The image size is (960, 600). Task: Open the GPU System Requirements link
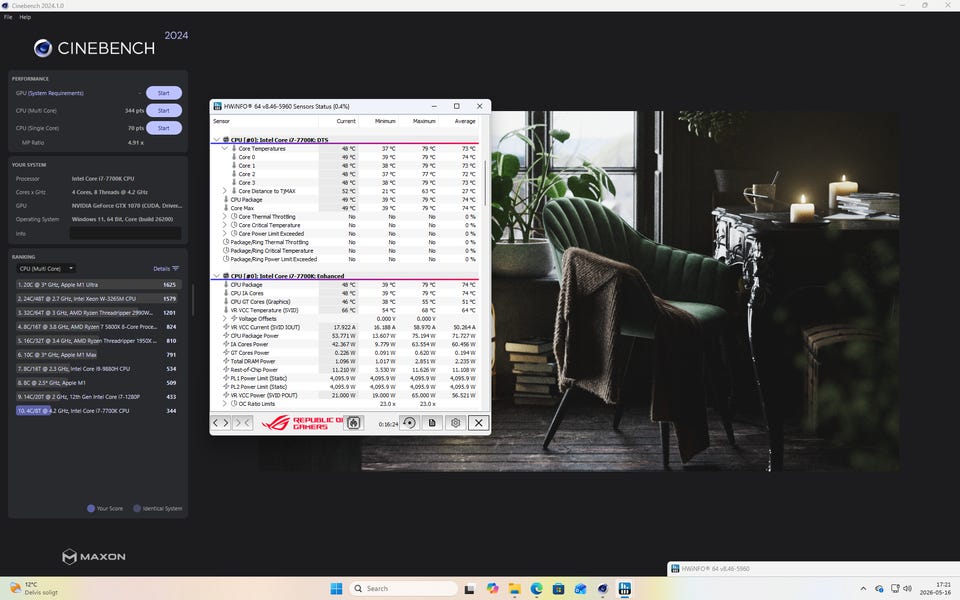56,93
